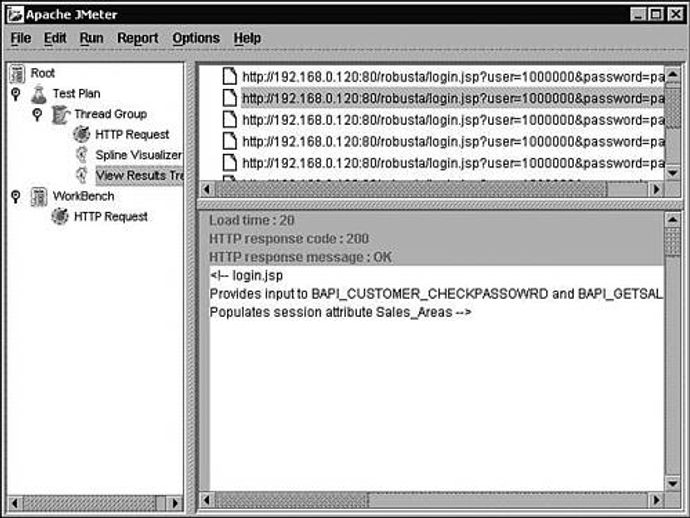Click response pane scroll down arrow
The height and width of the screenshot is (518, 690).
click(x=673, y=483)
